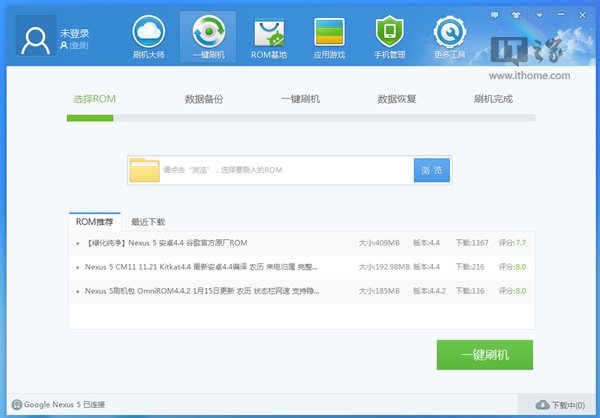
Task: Click the 大小:185MB size value
Action: coord(379,291)
